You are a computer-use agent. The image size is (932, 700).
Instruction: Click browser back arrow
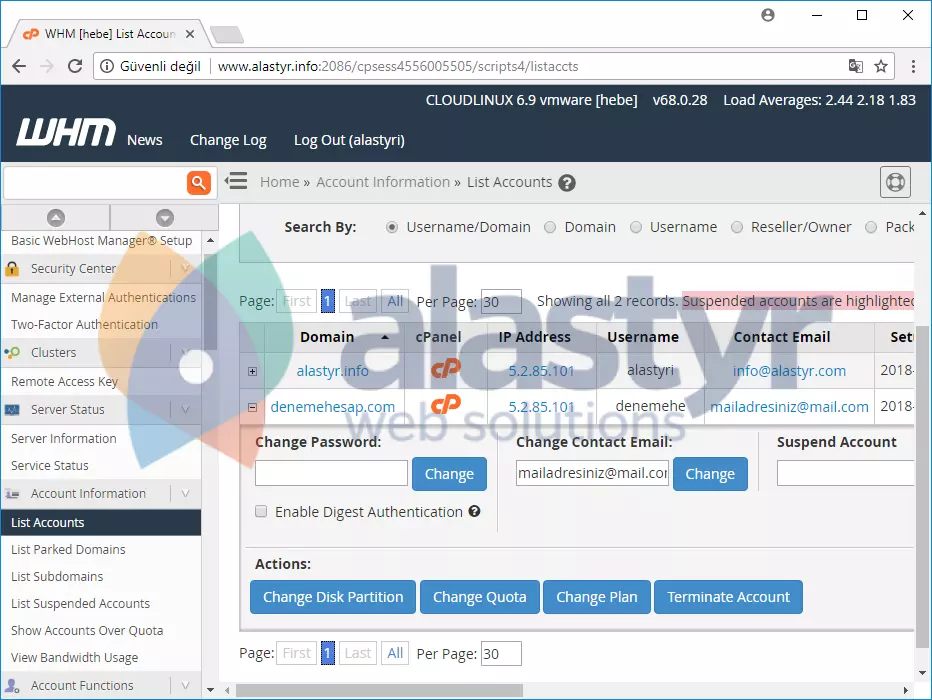(19, 66)
